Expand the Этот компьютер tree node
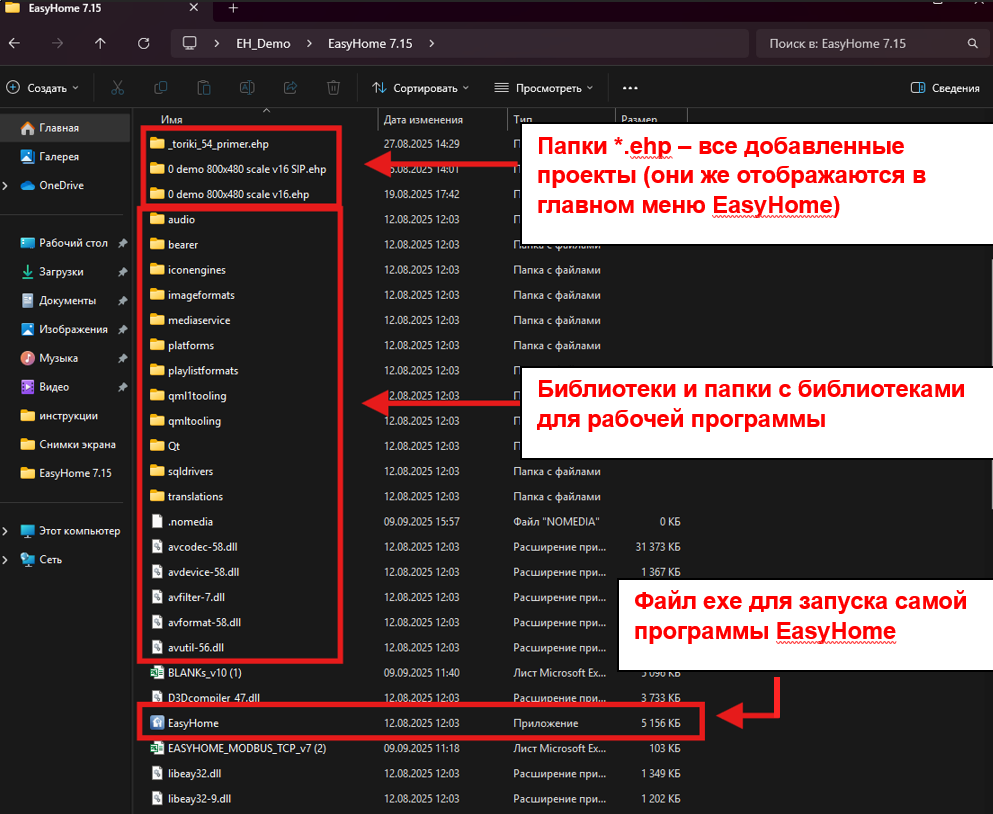 [x=6, y=531]
